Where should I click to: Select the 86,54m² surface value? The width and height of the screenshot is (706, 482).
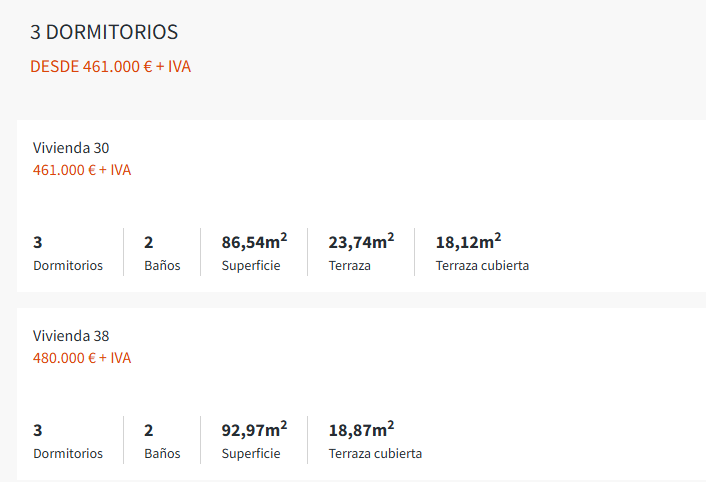coord(254,242)
